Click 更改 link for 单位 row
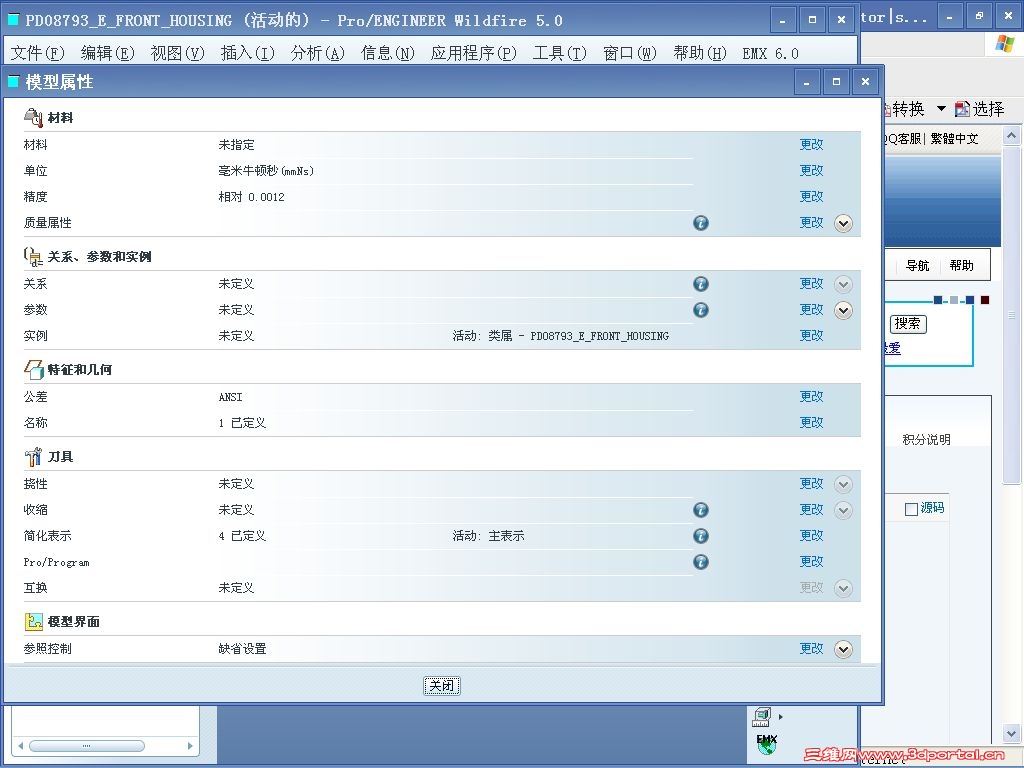This screenshot has width=1024, height=768. (812, 170)
